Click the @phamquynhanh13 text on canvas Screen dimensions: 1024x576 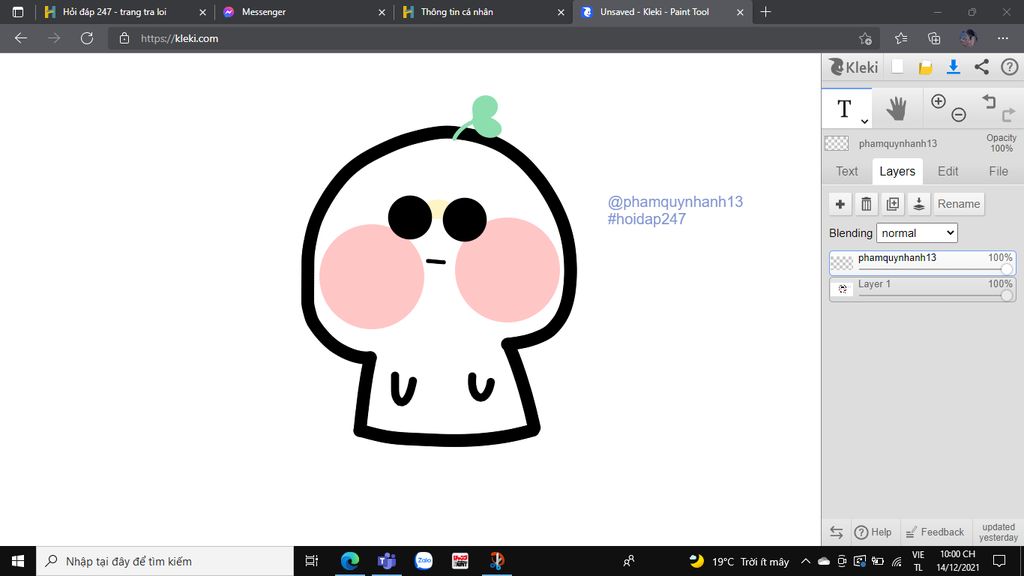pos(675,202)
